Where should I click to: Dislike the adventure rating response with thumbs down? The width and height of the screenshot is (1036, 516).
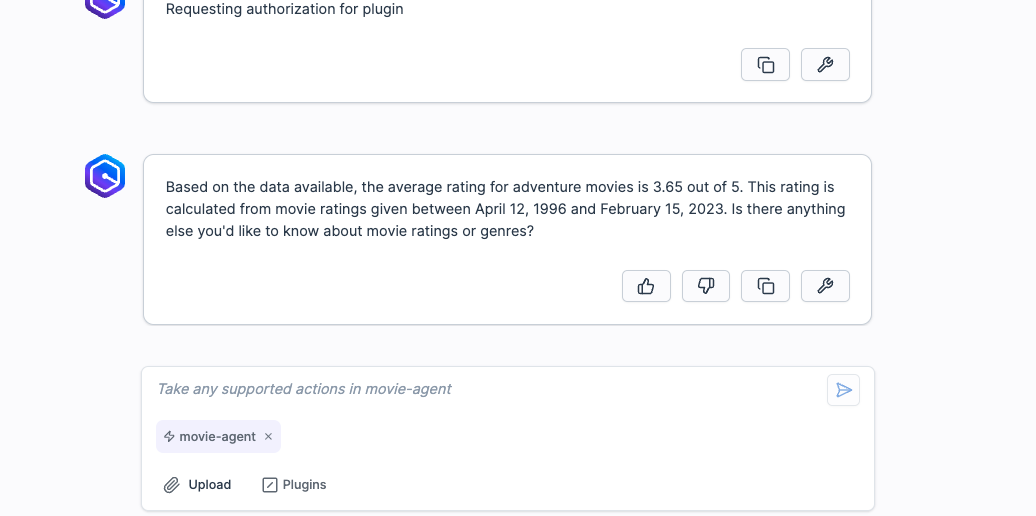coord(706,286)
